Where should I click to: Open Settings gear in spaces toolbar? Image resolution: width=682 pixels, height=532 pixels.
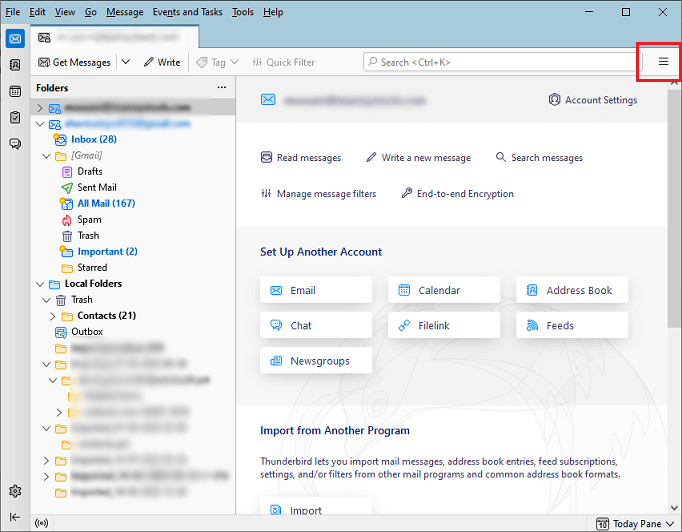[x=15, y=491]
